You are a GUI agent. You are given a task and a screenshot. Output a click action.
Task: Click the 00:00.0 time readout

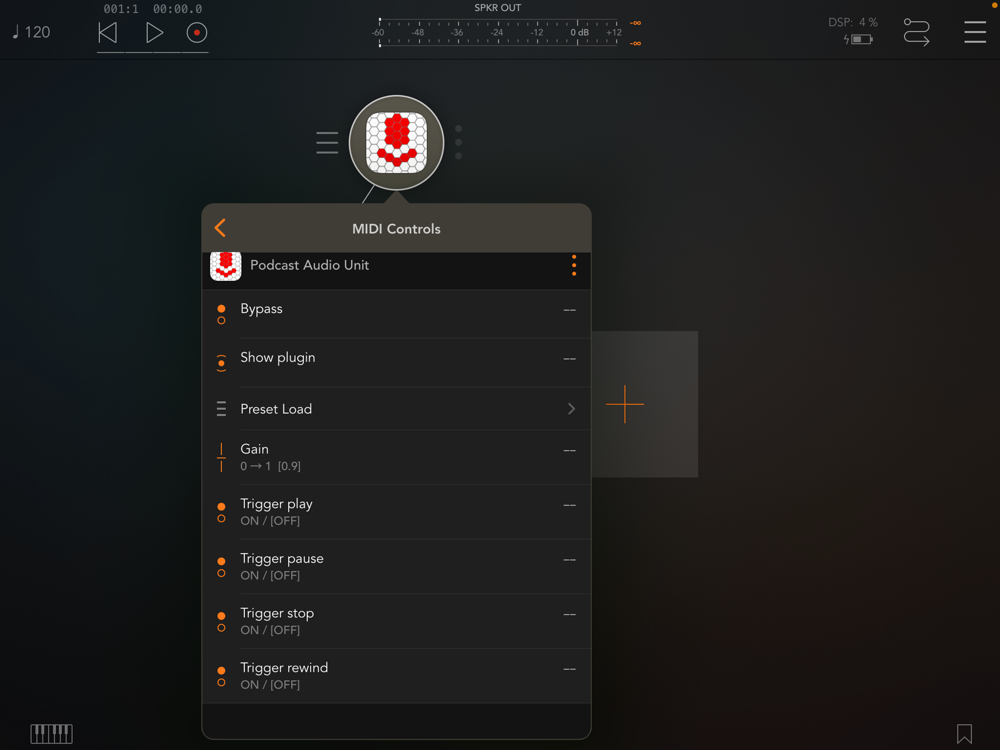click(177, 9)
